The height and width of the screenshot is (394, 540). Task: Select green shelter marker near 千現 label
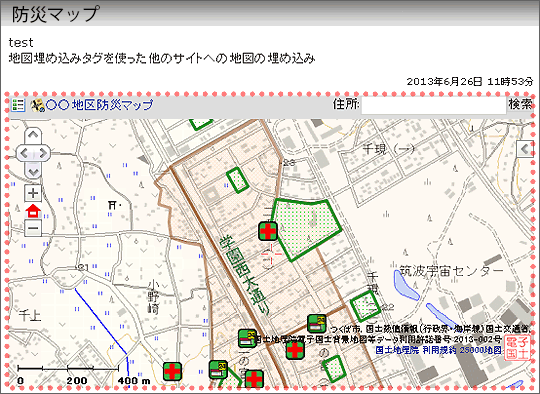317,323
